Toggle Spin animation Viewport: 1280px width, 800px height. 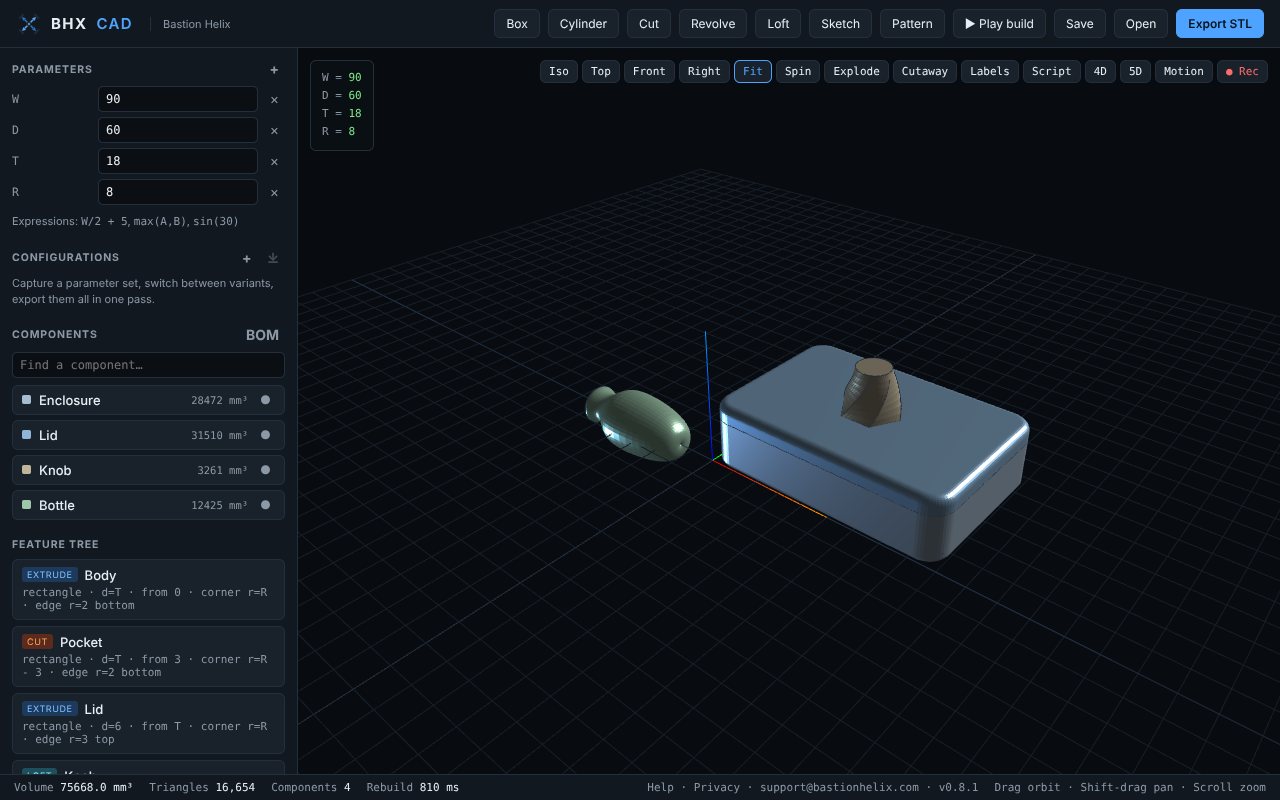tap(798, 71)
